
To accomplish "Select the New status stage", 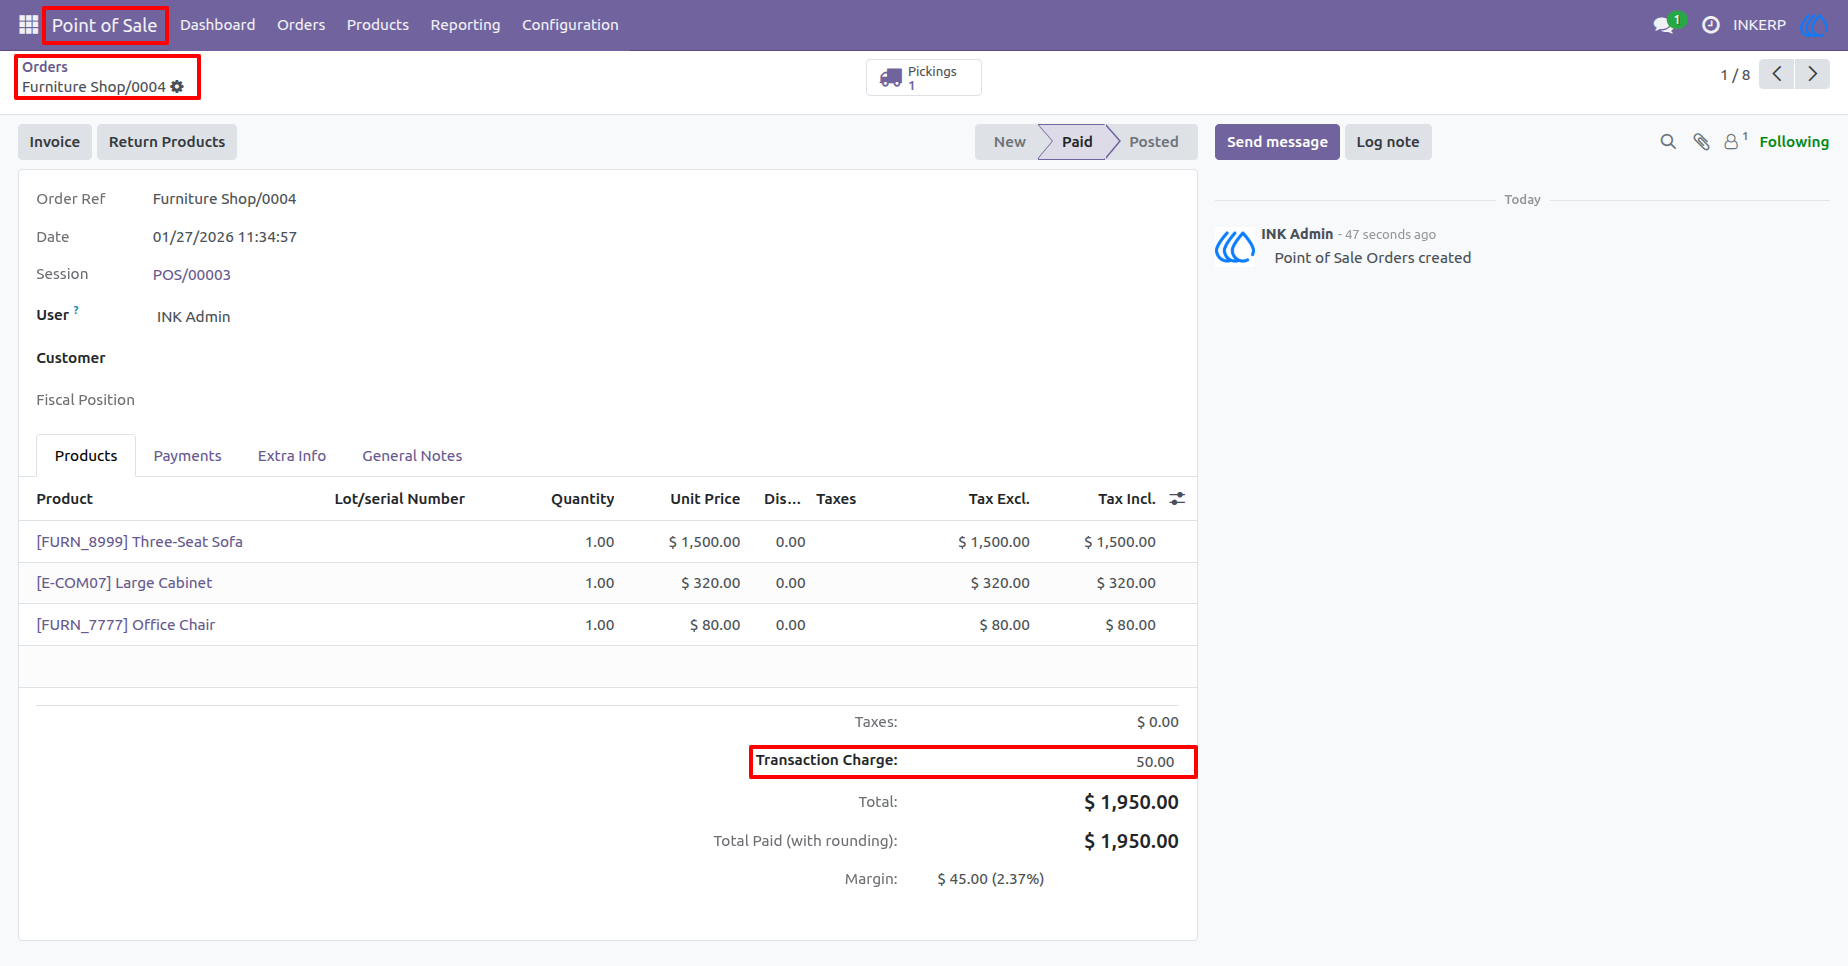I will [1010, 142].
